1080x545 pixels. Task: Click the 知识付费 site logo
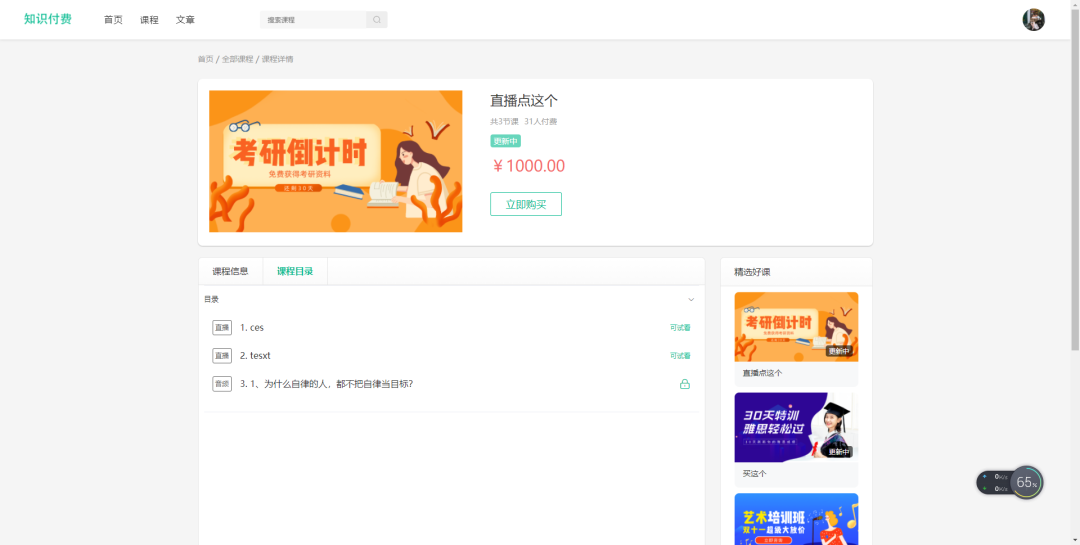tap(48, 19)
